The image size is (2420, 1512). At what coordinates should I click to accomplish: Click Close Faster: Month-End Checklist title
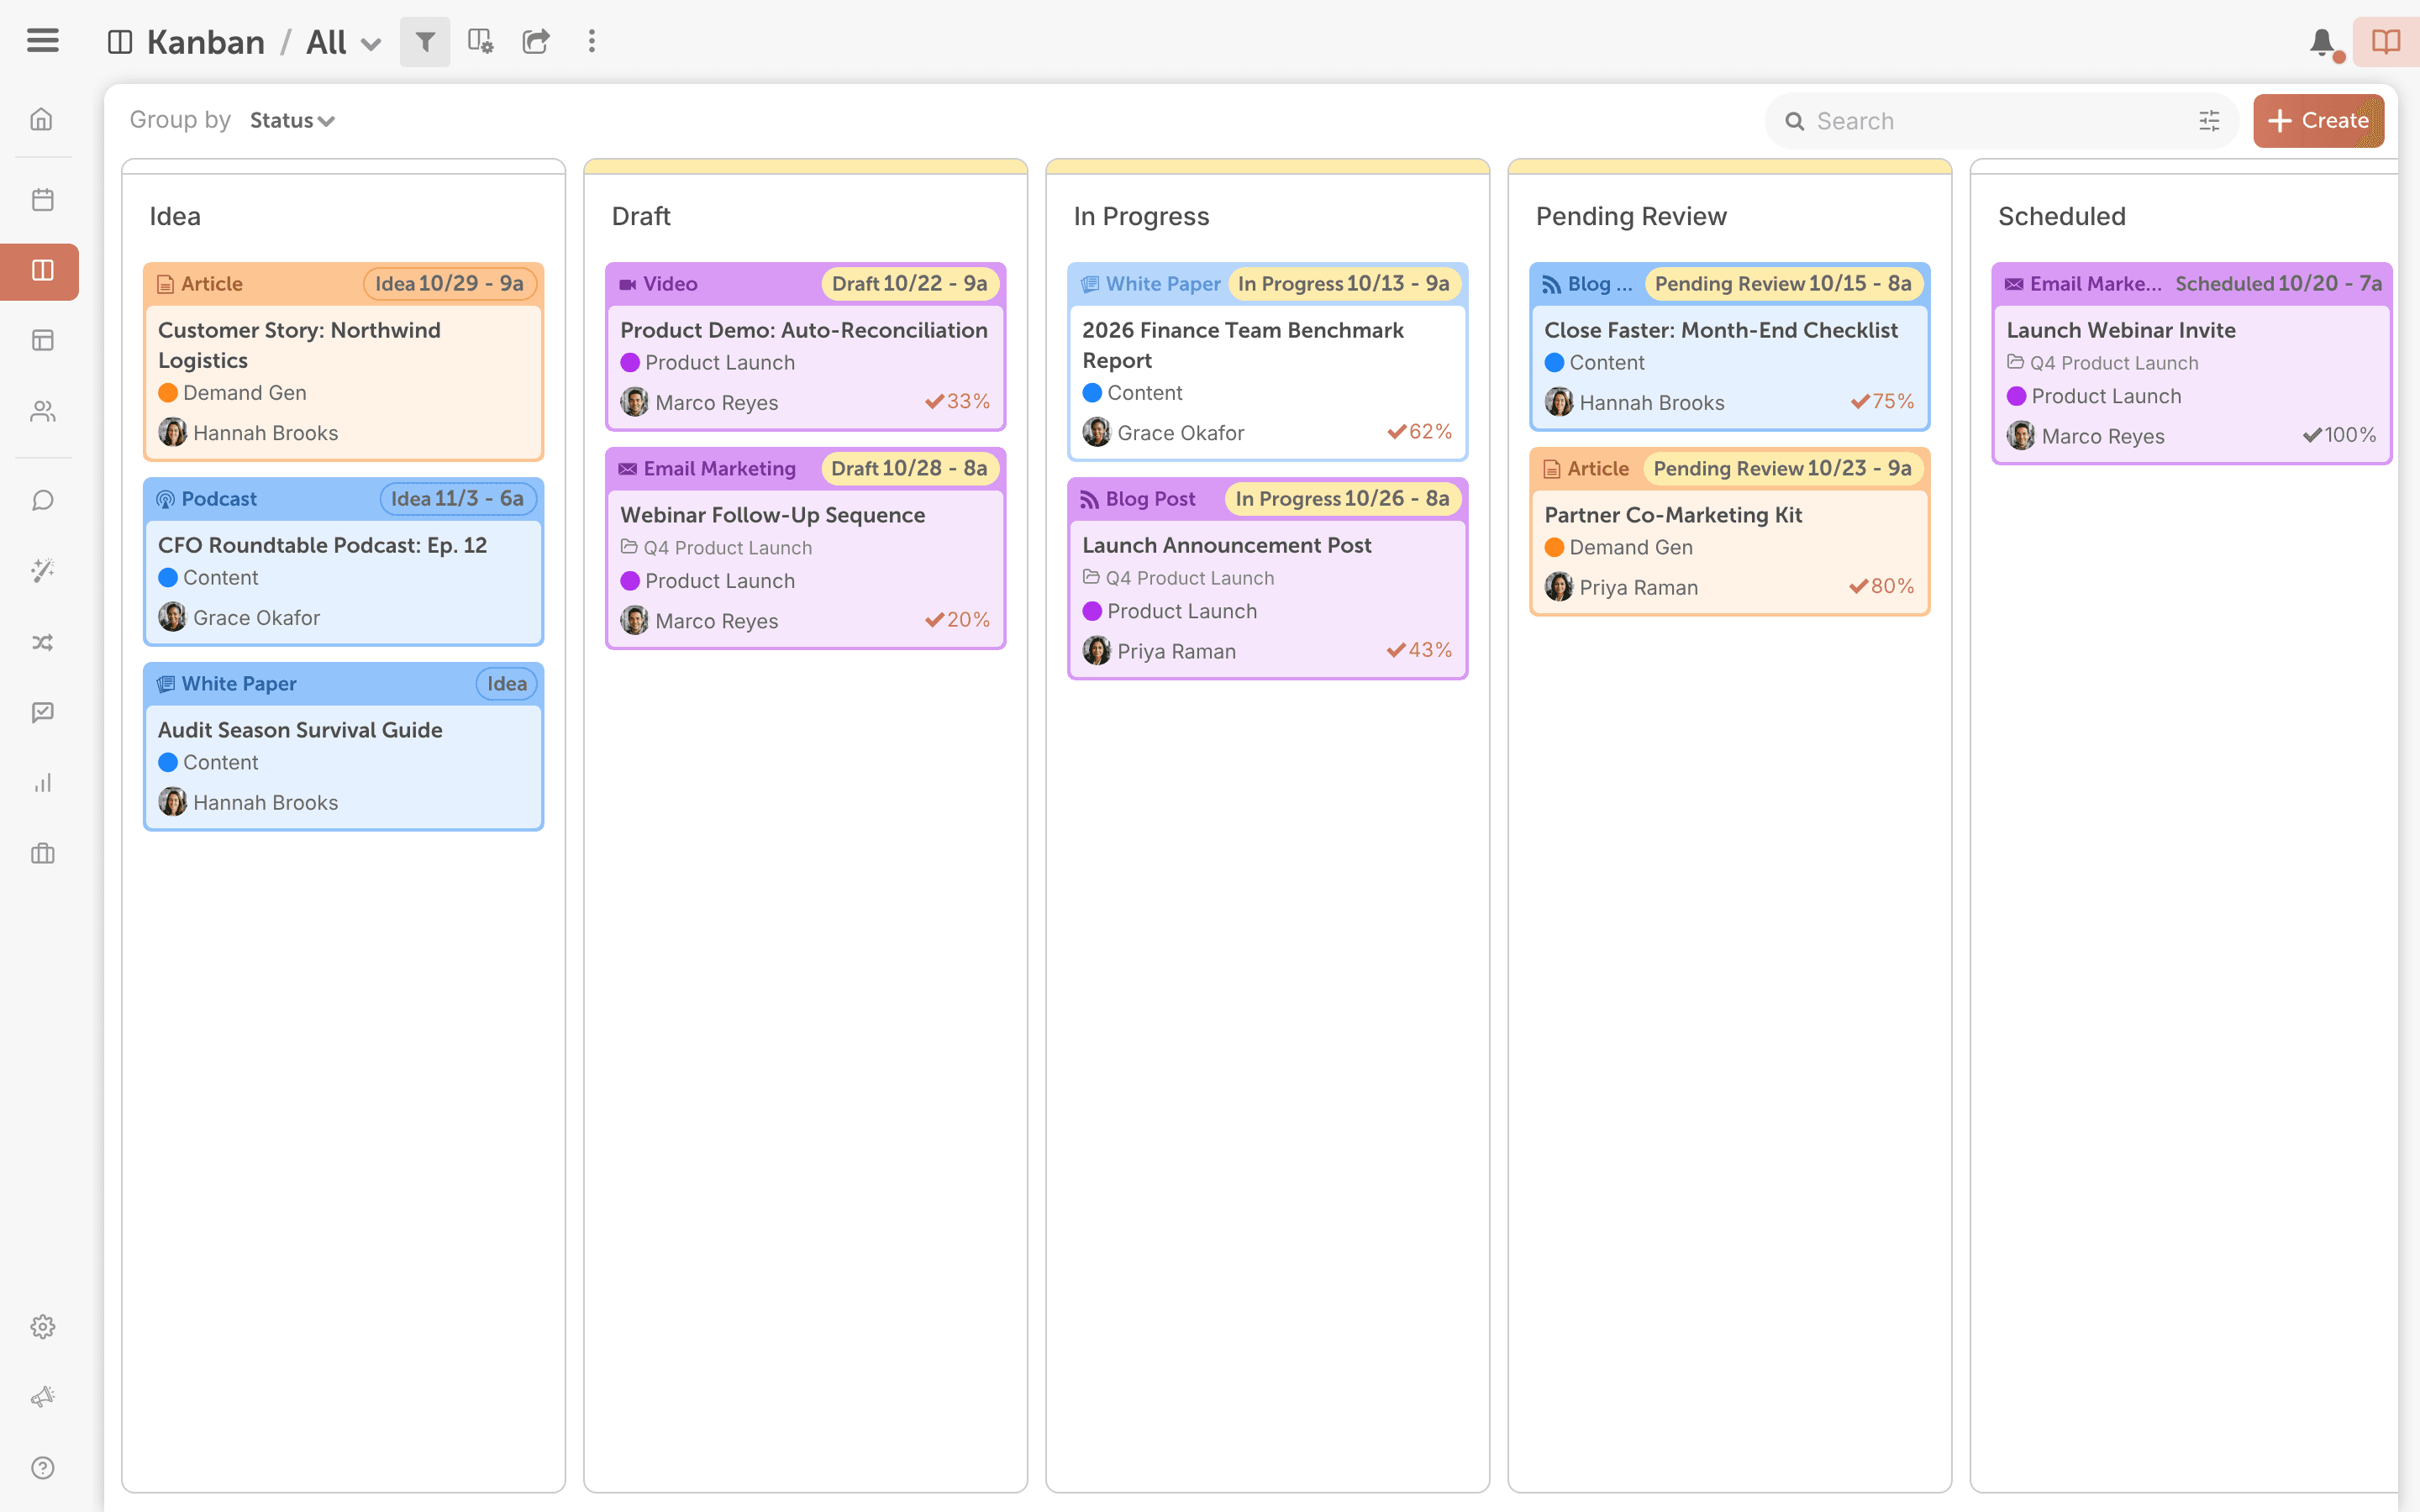click(1721, 330)
